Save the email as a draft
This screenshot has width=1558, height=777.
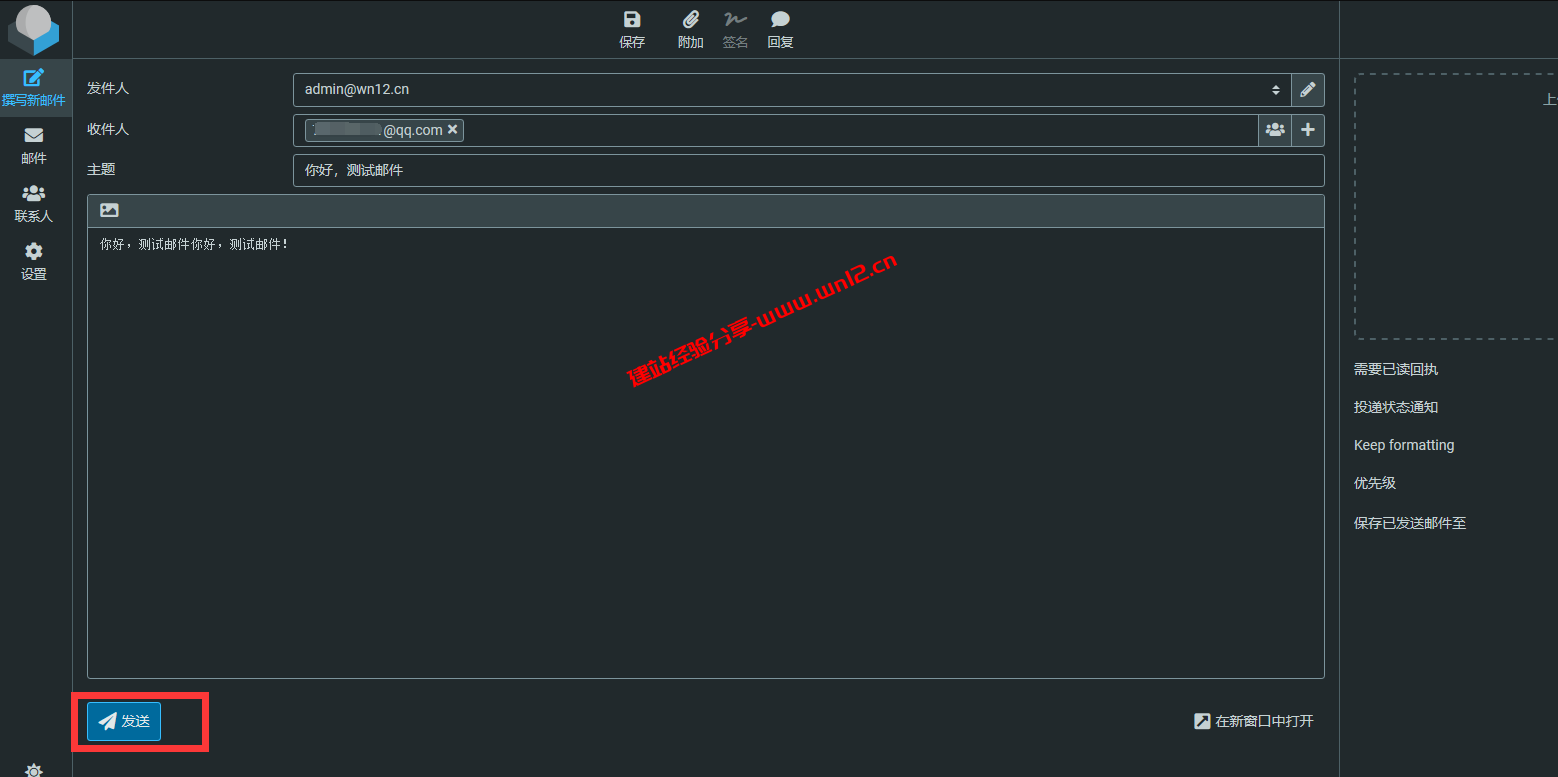pyautogui.click(x=632, y=28)
